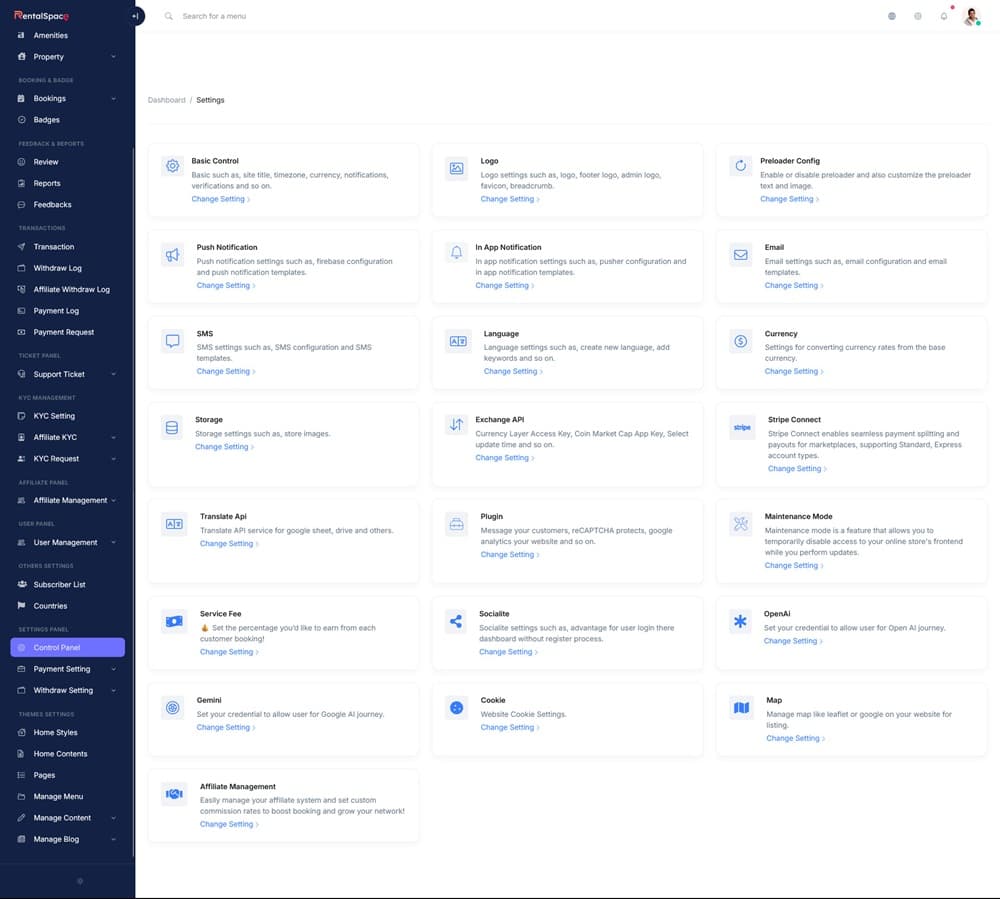Go to Home Styles in the sidebar
Screen dimensions: 1000x899
tap(55, 732)
